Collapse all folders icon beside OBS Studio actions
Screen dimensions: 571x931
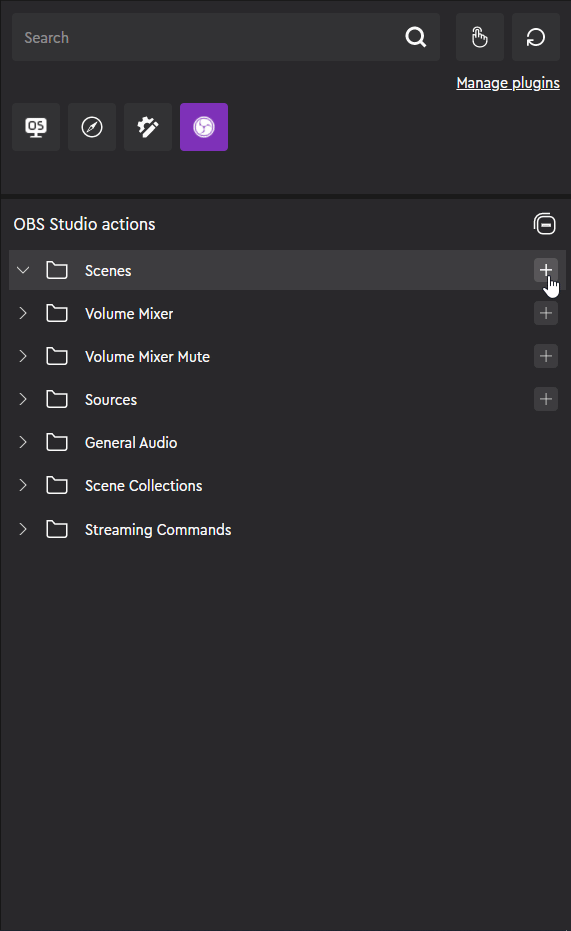[x=544, y=224]
